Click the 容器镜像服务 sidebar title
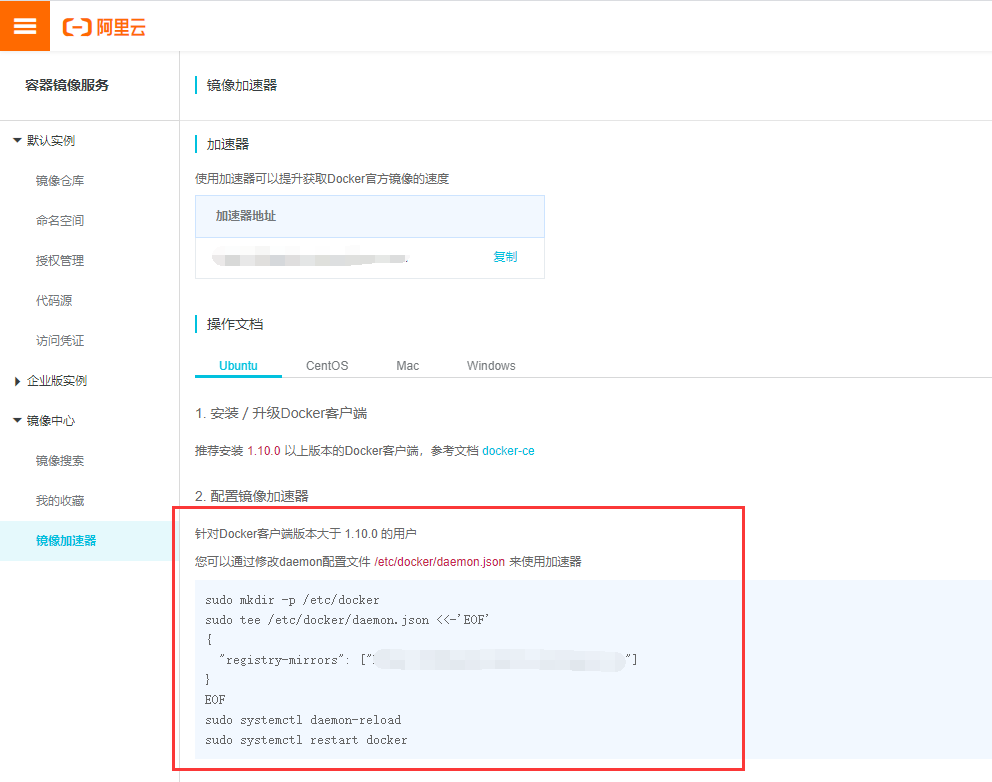This screenshot has width=992, height=782. click(66, 85)
